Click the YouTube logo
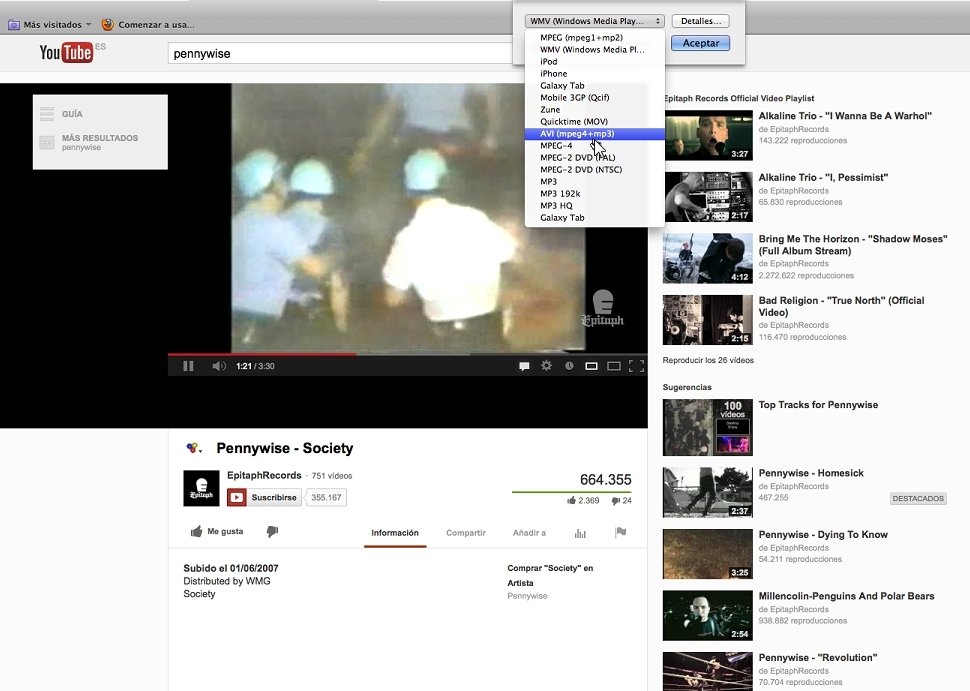 point(66,53)
